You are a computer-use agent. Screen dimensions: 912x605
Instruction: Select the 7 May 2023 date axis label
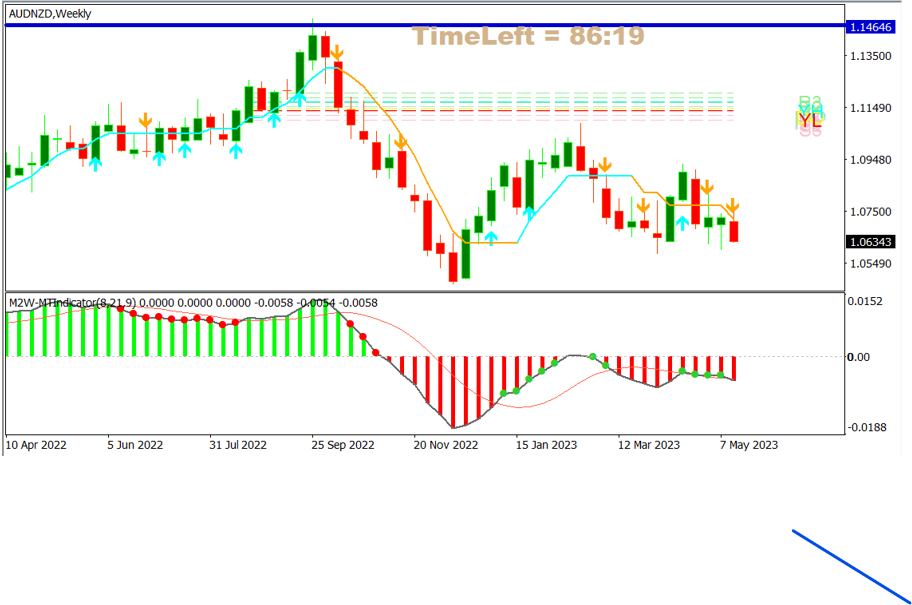(748, 444)
